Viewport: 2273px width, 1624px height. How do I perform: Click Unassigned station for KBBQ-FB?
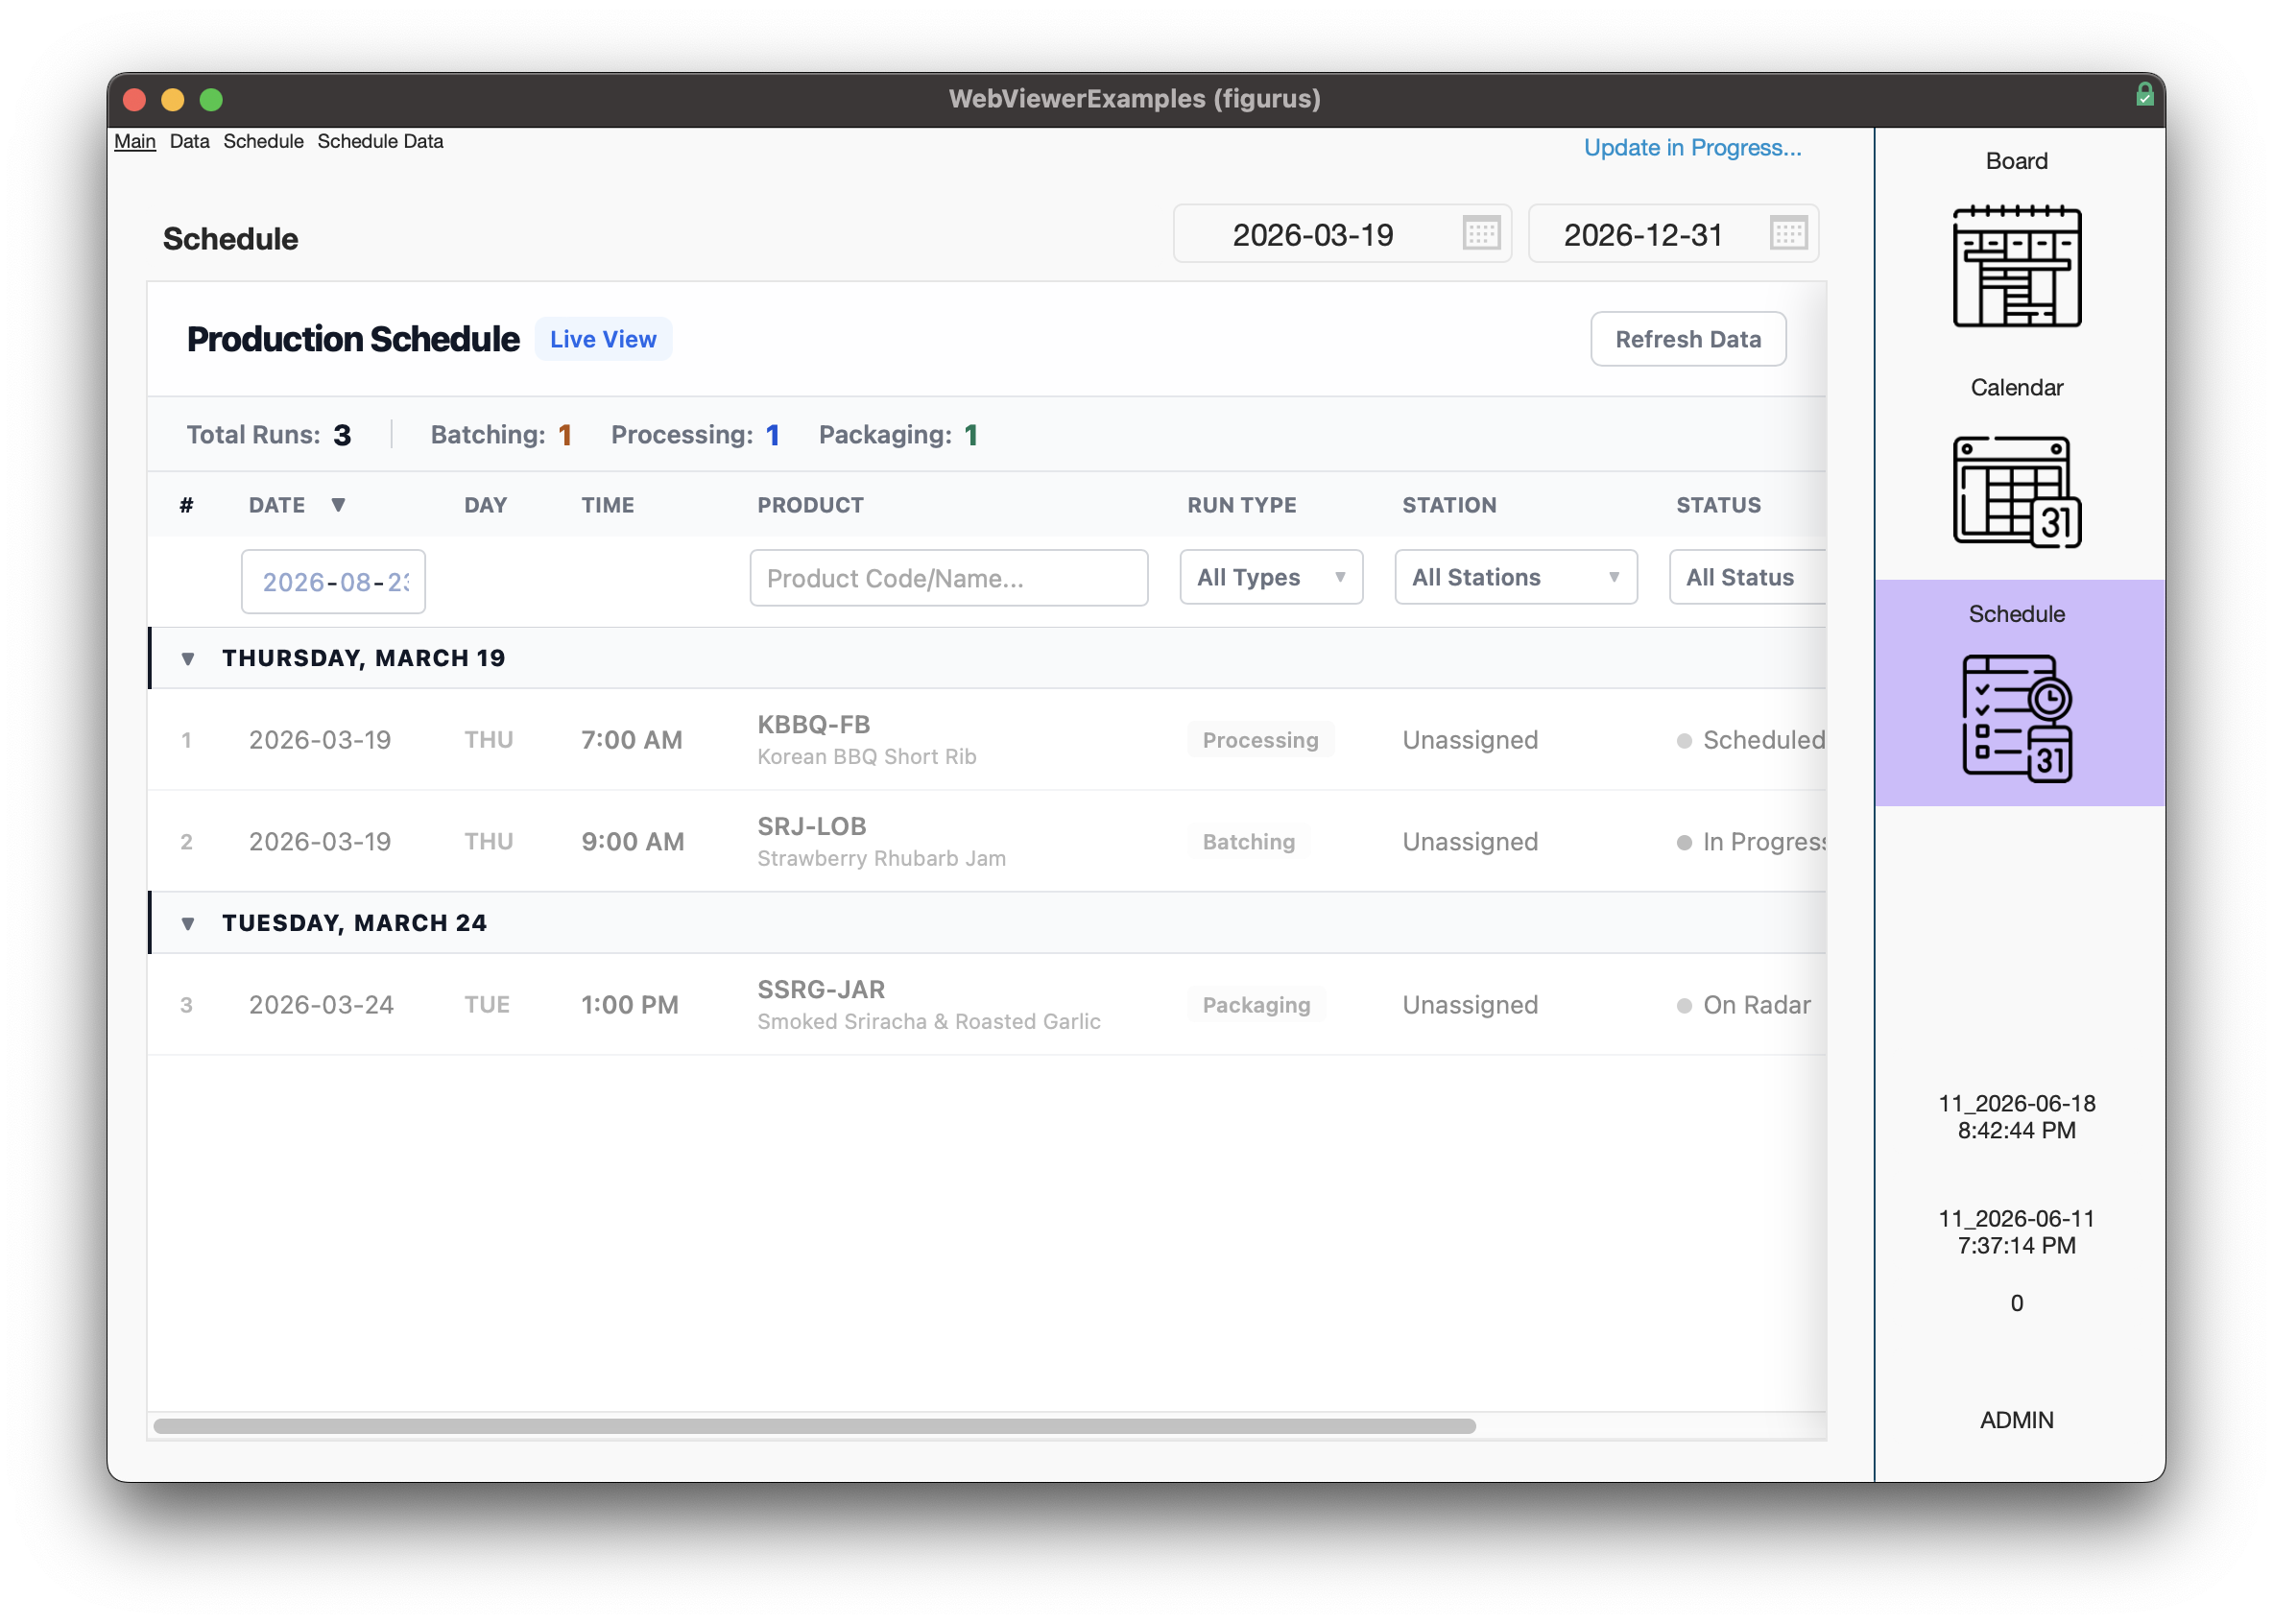pos(1470,740)
